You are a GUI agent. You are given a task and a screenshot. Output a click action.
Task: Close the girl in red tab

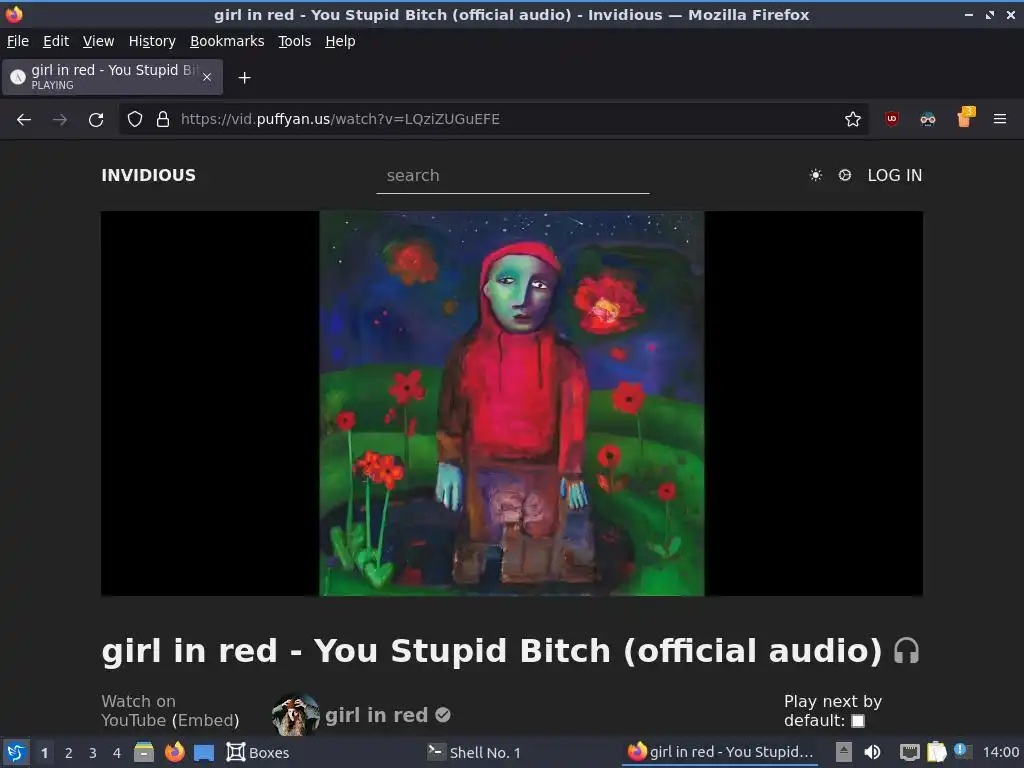(207, 77)
